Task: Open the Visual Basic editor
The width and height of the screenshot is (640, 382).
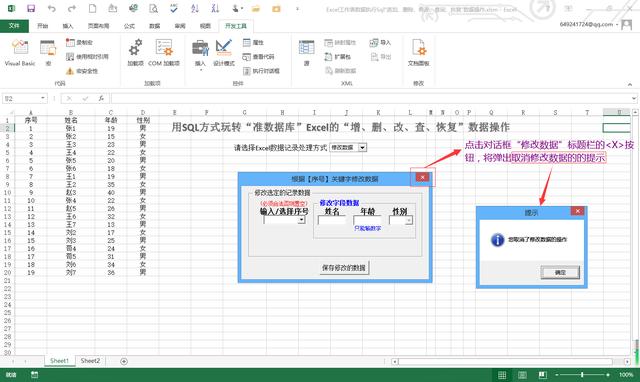Action: 20,52
